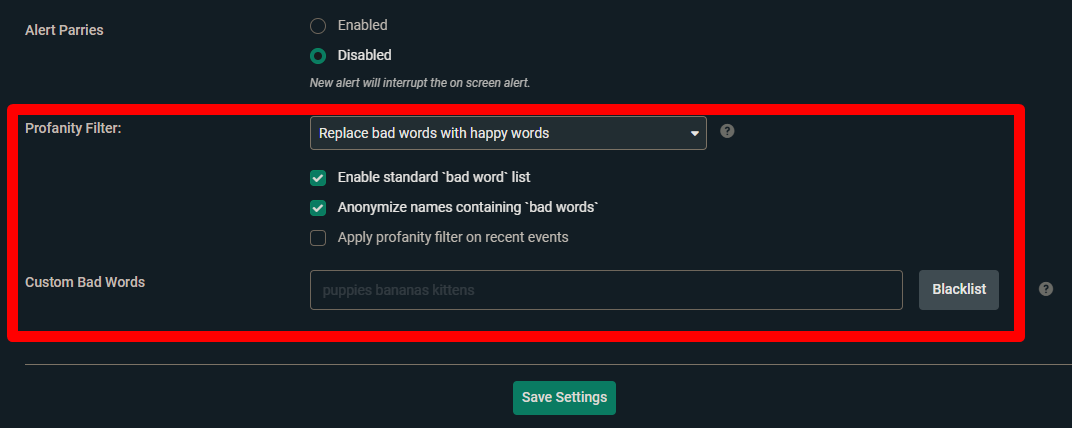Select the Enabled radio button for Alert Parries

(x=318, y=25)
